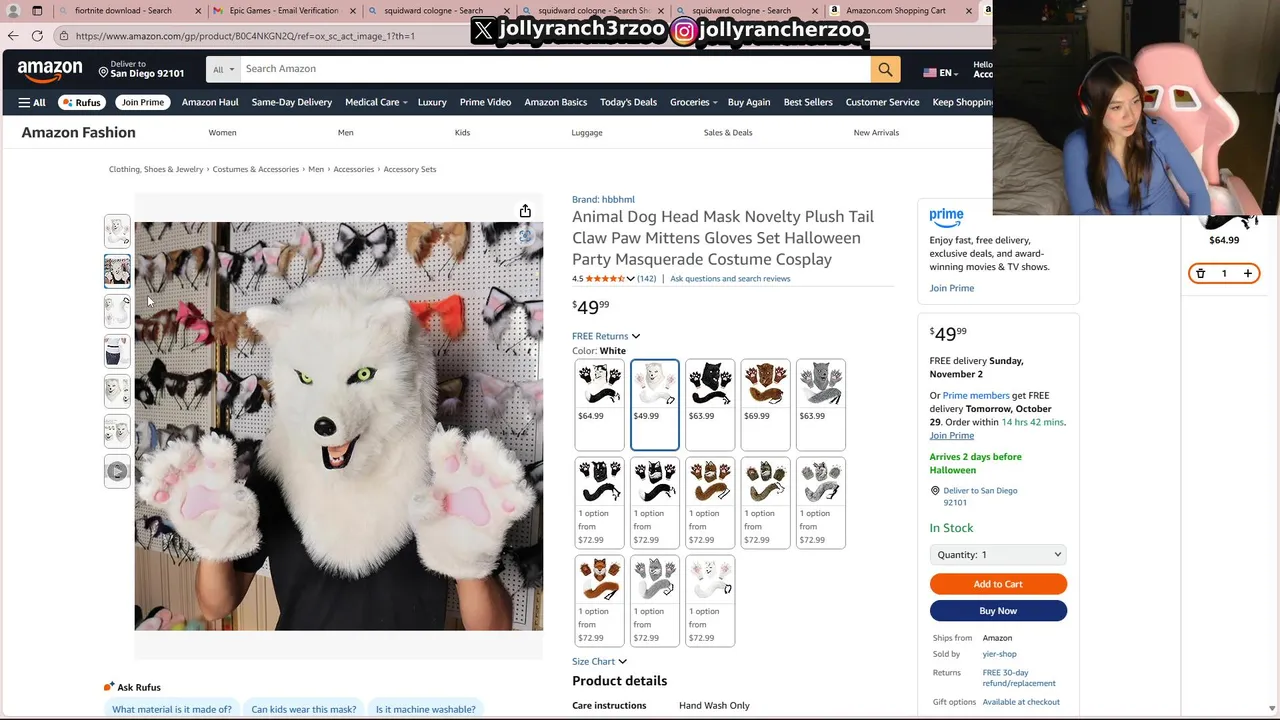Select the first product image thumbnail
The width and height of the screenshot is (1280, 720).
coord(117,231)
